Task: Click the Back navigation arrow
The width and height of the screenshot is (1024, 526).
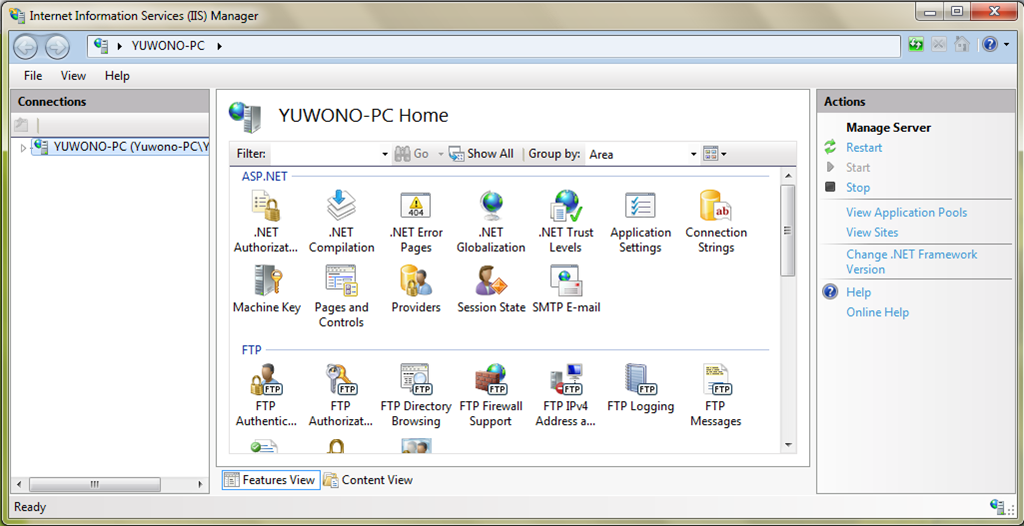Action: click(25, 46)
